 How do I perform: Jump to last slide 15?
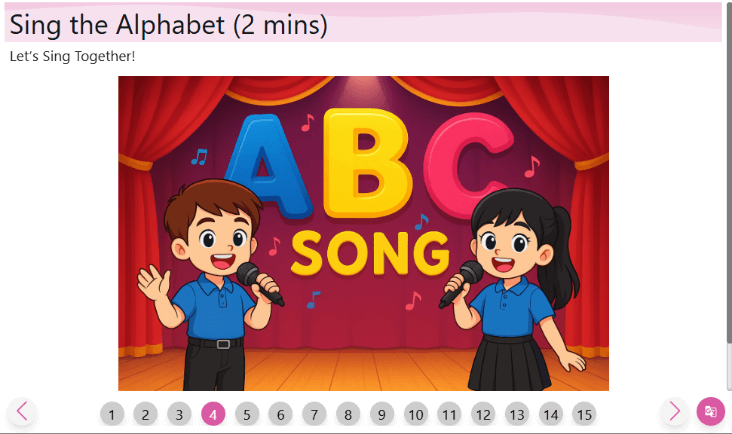pos(584,414)
